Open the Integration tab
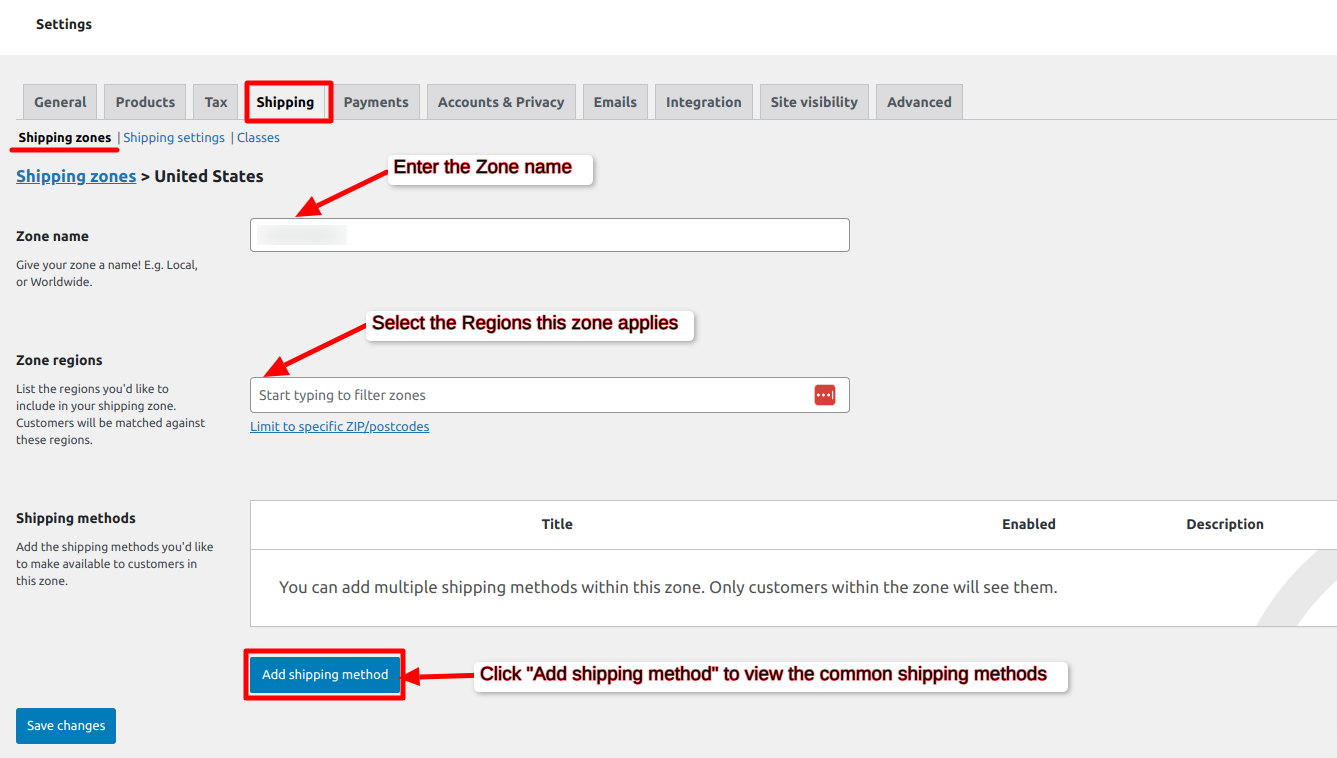Screen dimensions: 1337x758 (703, 101)
